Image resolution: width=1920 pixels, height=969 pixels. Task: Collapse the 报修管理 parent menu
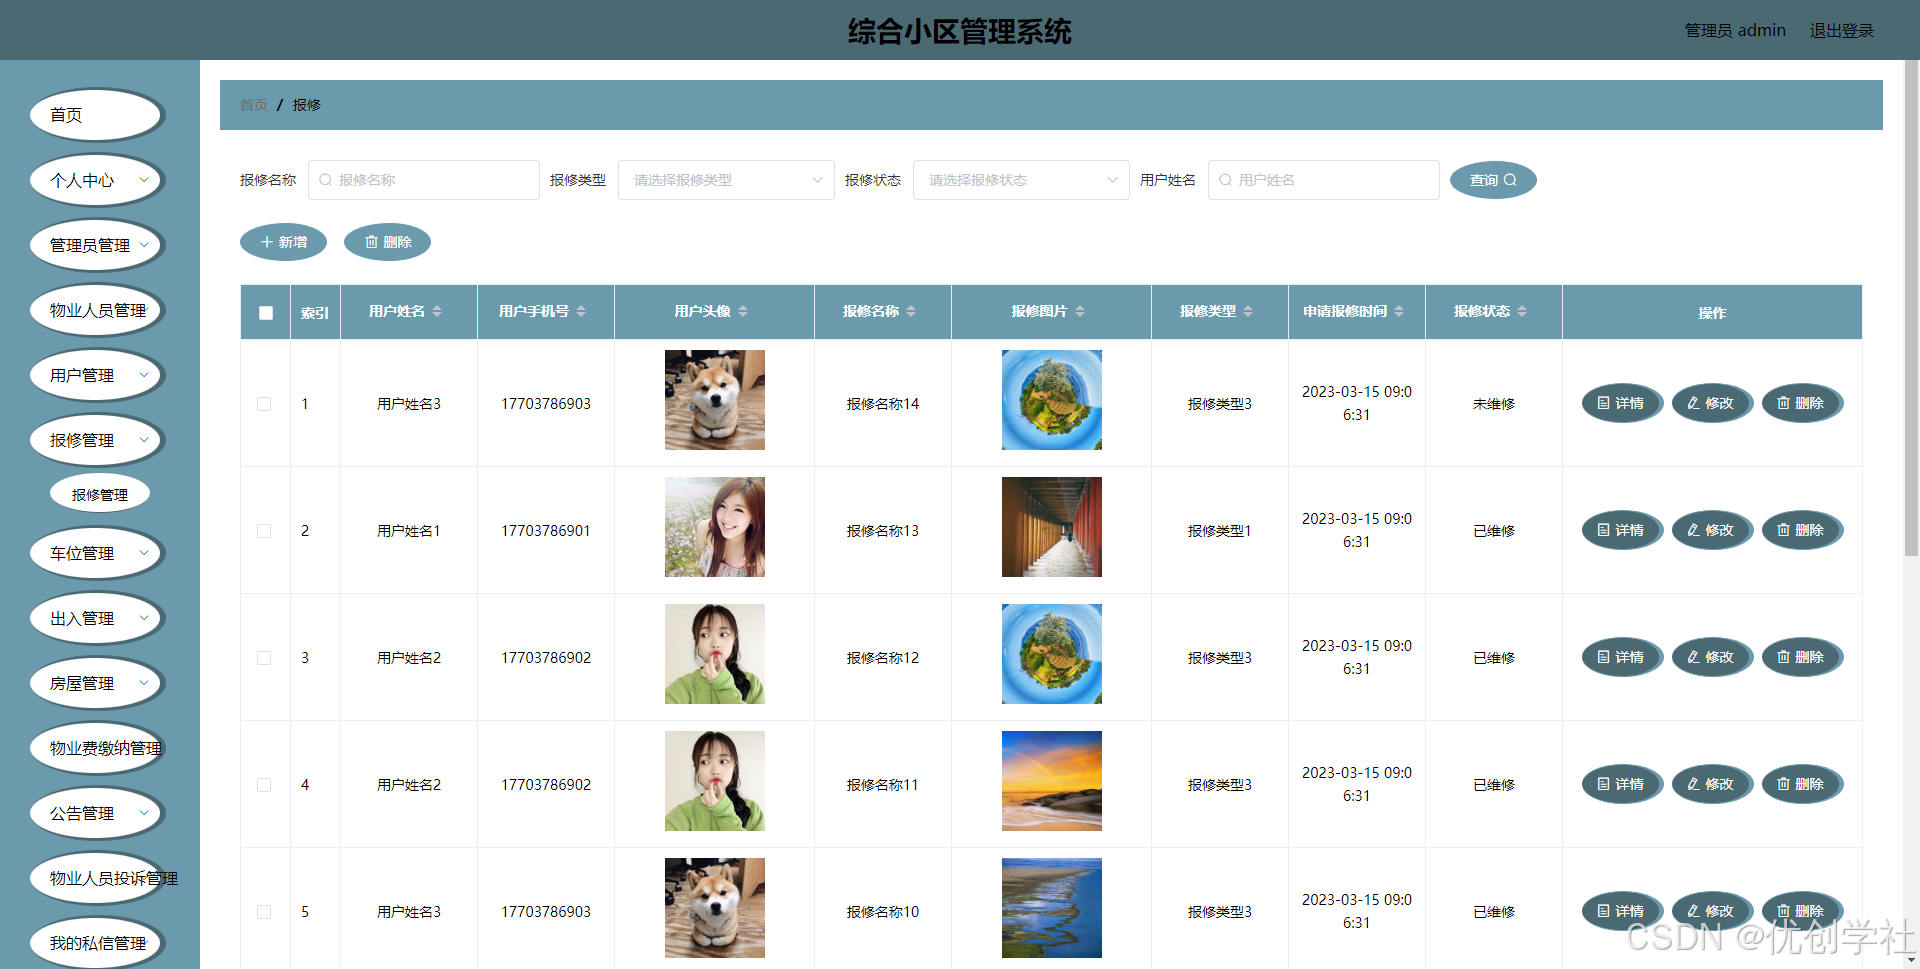pos(96,440)
